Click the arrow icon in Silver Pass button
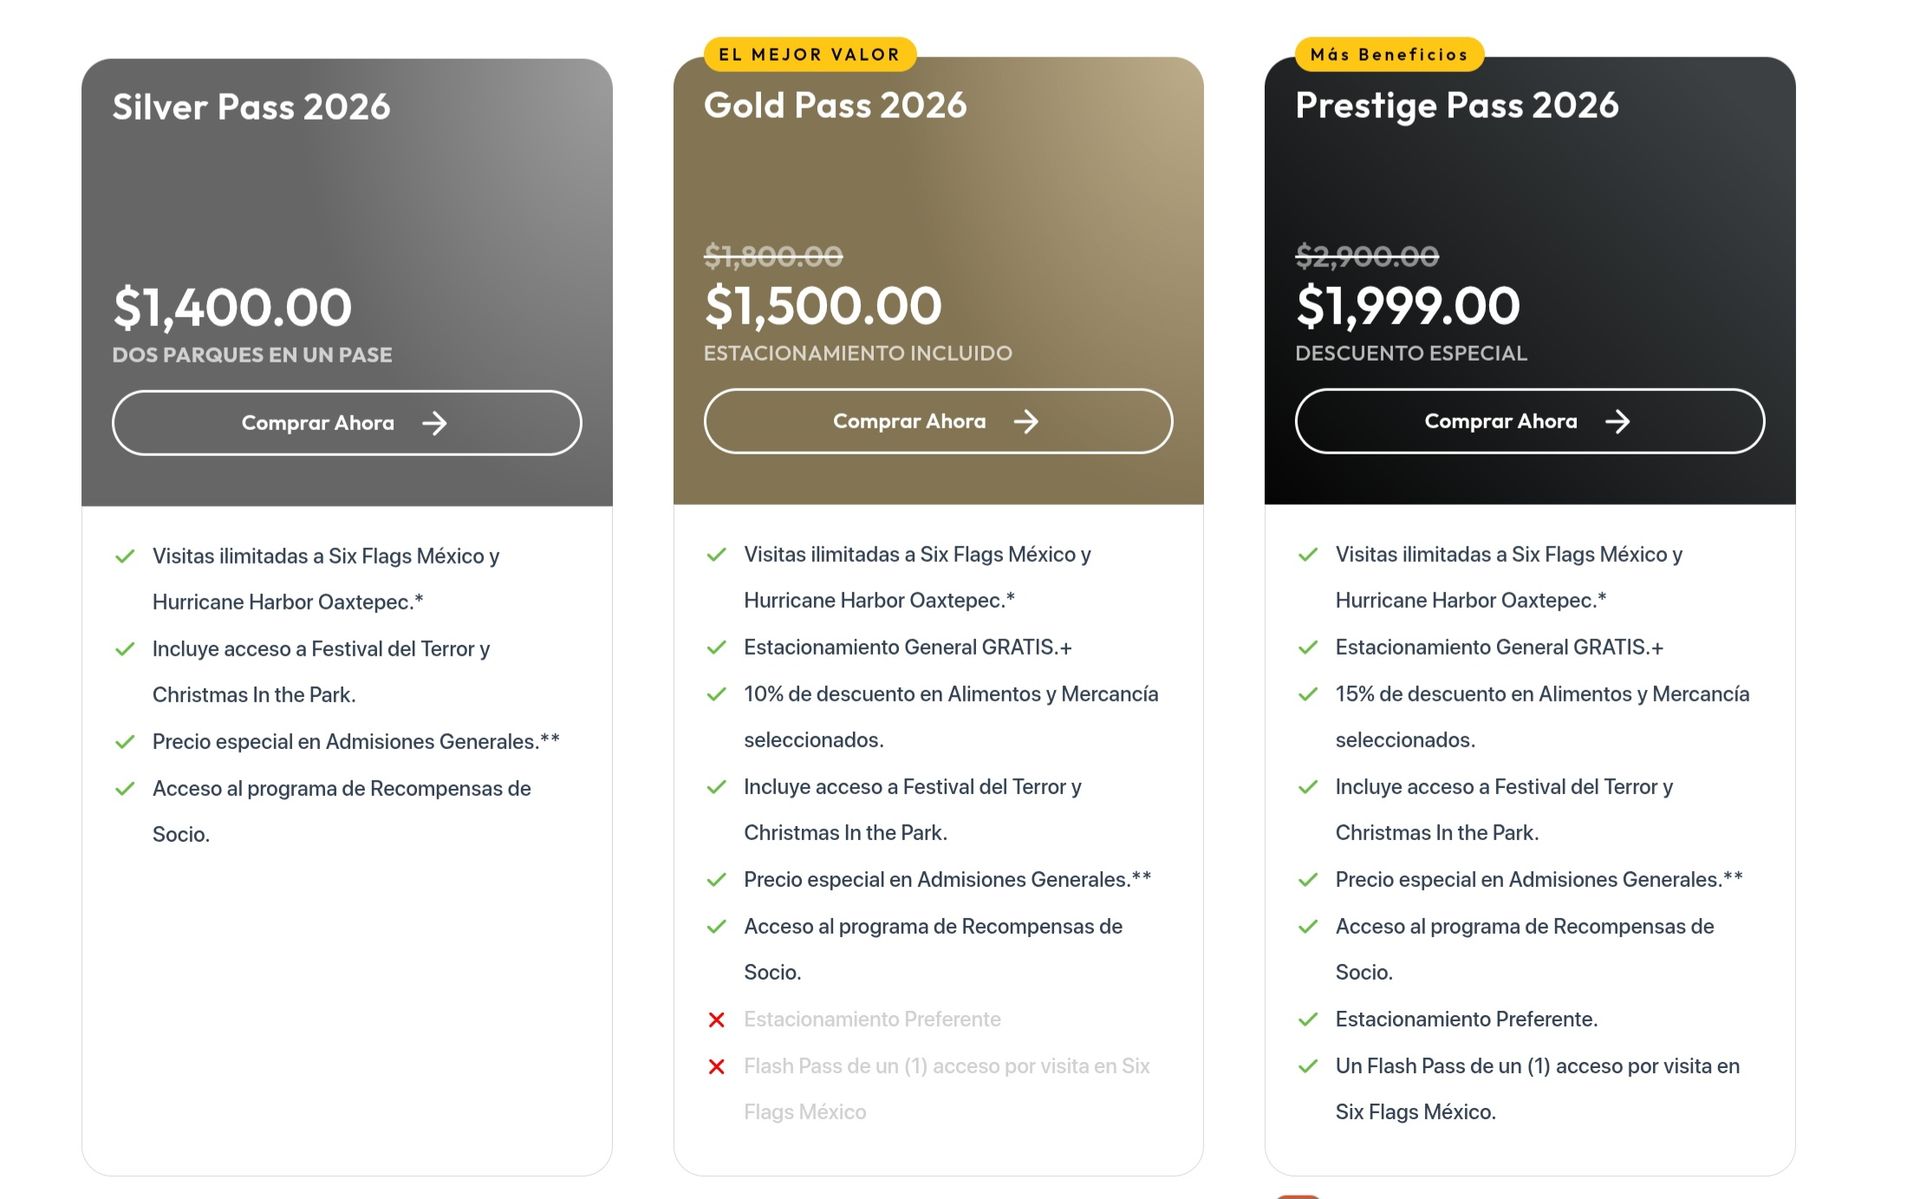 click(x=434, y=423)
